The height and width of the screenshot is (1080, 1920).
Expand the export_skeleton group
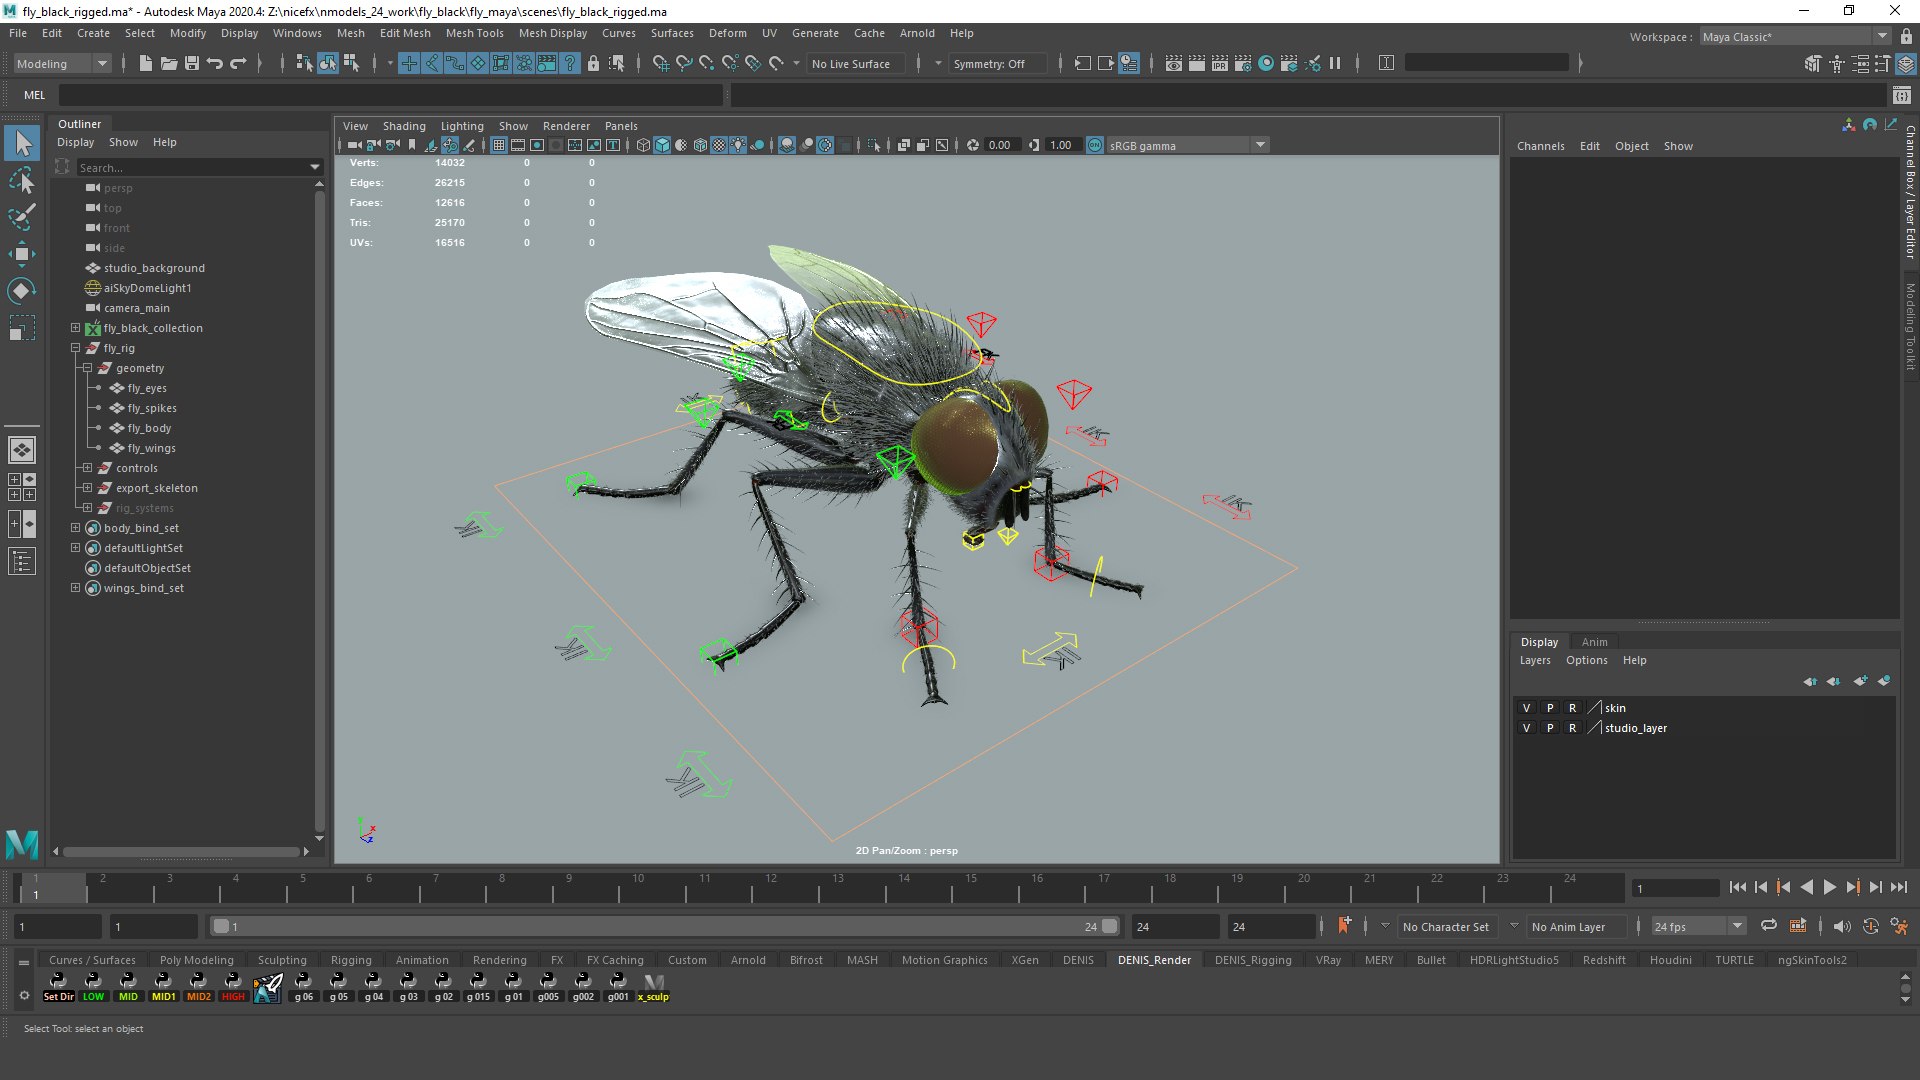pyautogui.click(x=87, y=488)
